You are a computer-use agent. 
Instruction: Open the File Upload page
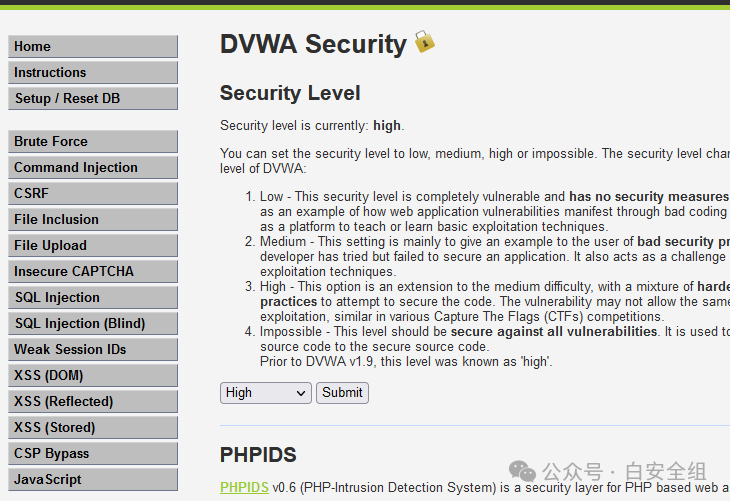[x=93, y=245]
